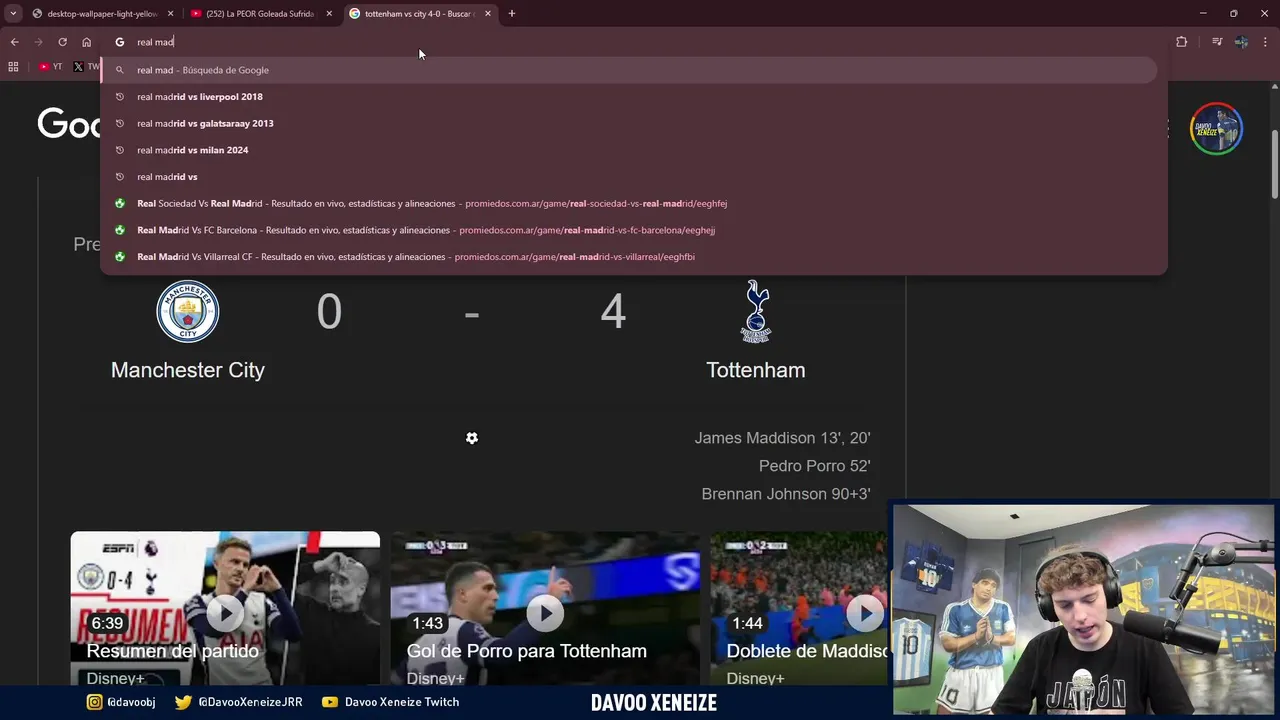1280x720 pixels.
Task: Click the 'Davoo Xeneize Twitch' text
Action: coord(402,702)
